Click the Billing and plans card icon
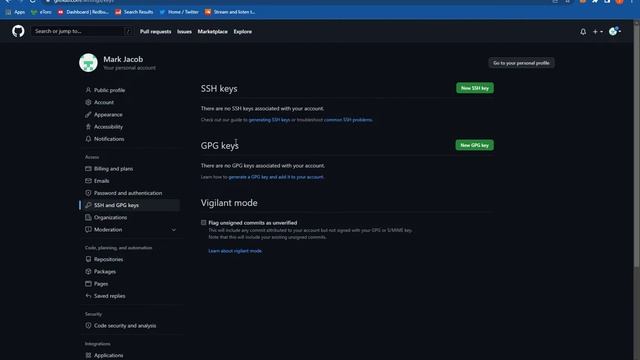 [x=88, y=169]
